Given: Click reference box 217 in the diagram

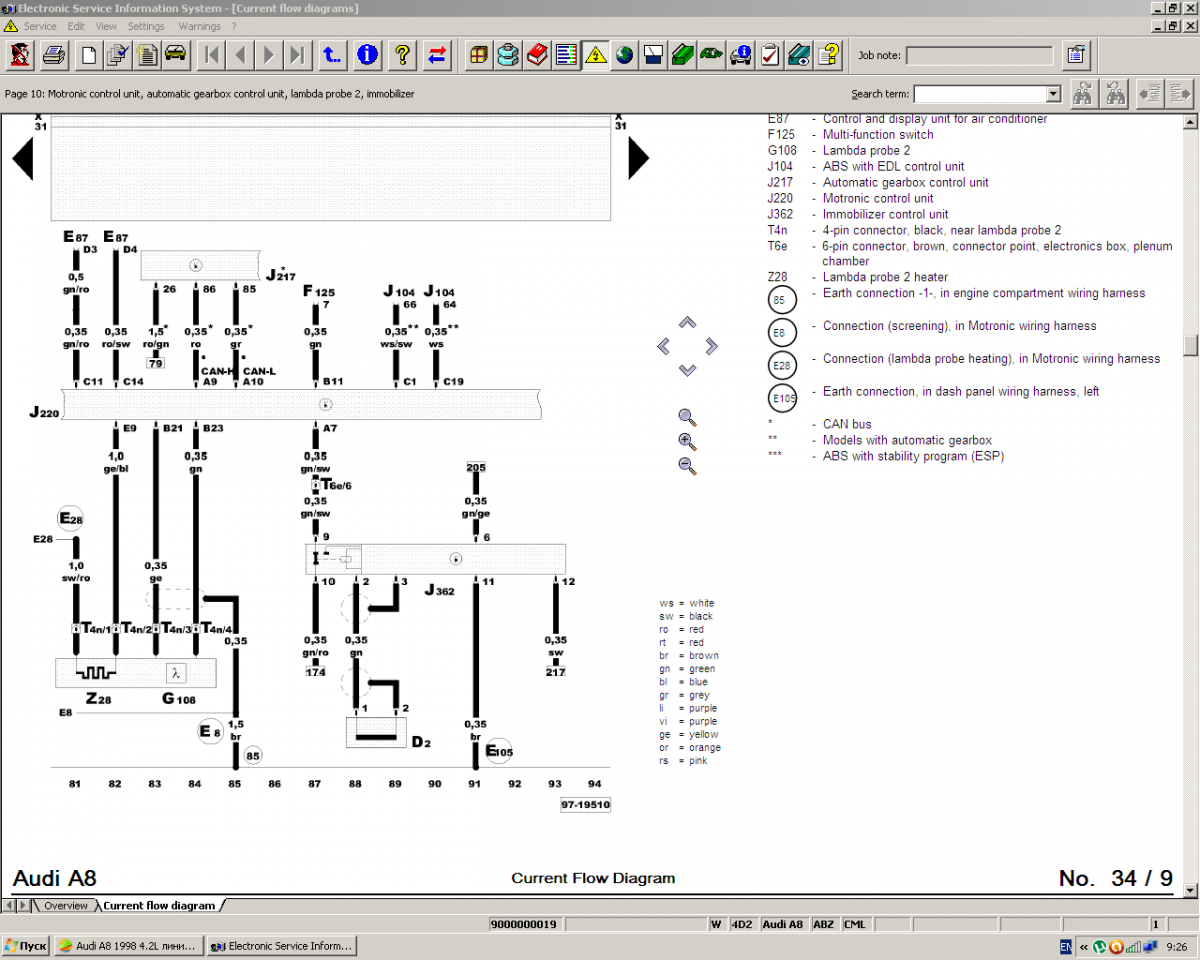Looking at the screenshot, I should pos(555,672).
